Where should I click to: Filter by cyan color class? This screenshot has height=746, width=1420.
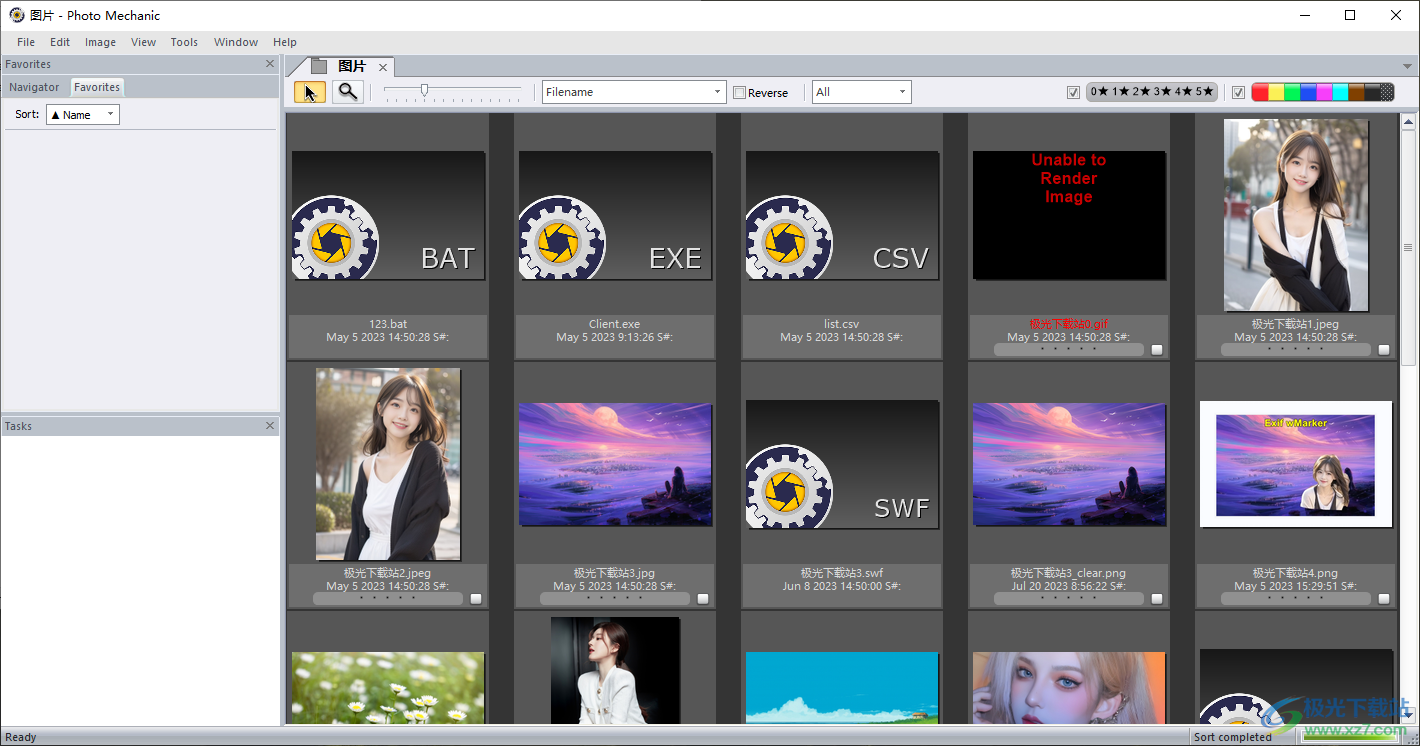[x=1340, y=92]
